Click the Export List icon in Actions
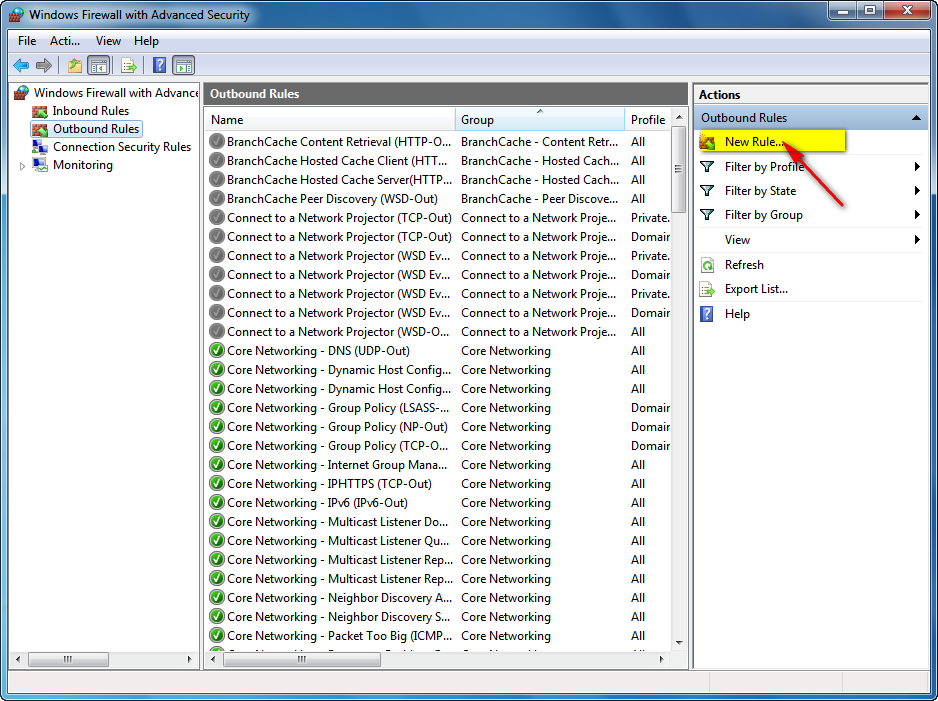 pos(708,289)
